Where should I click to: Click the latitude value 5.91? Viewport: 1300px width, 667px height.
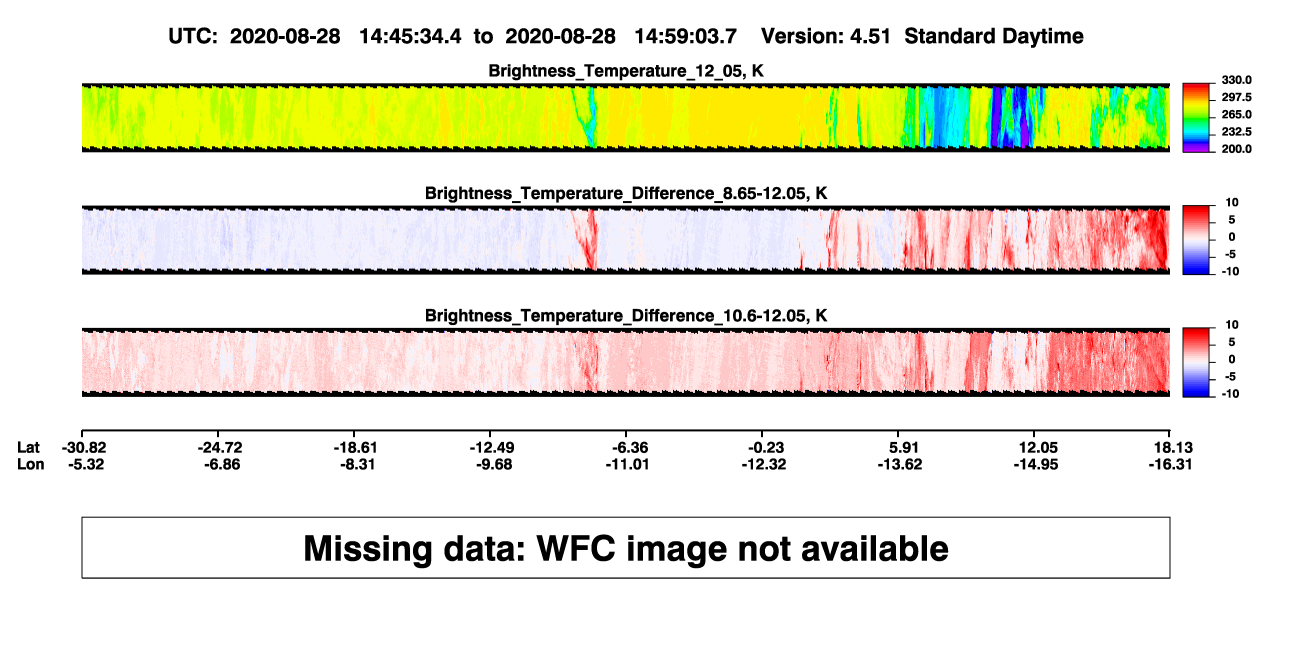902,447
